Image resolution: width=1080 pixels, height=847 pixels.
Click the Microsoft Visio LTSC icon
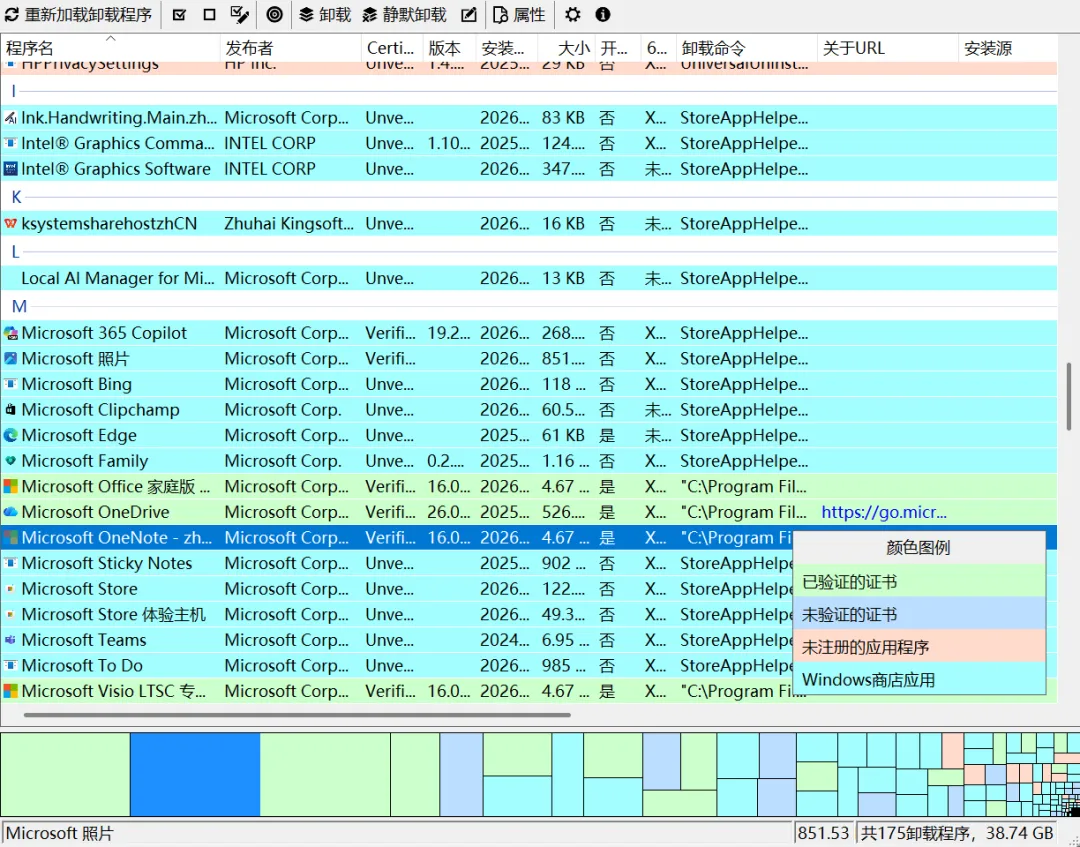(x=10, y=691)
